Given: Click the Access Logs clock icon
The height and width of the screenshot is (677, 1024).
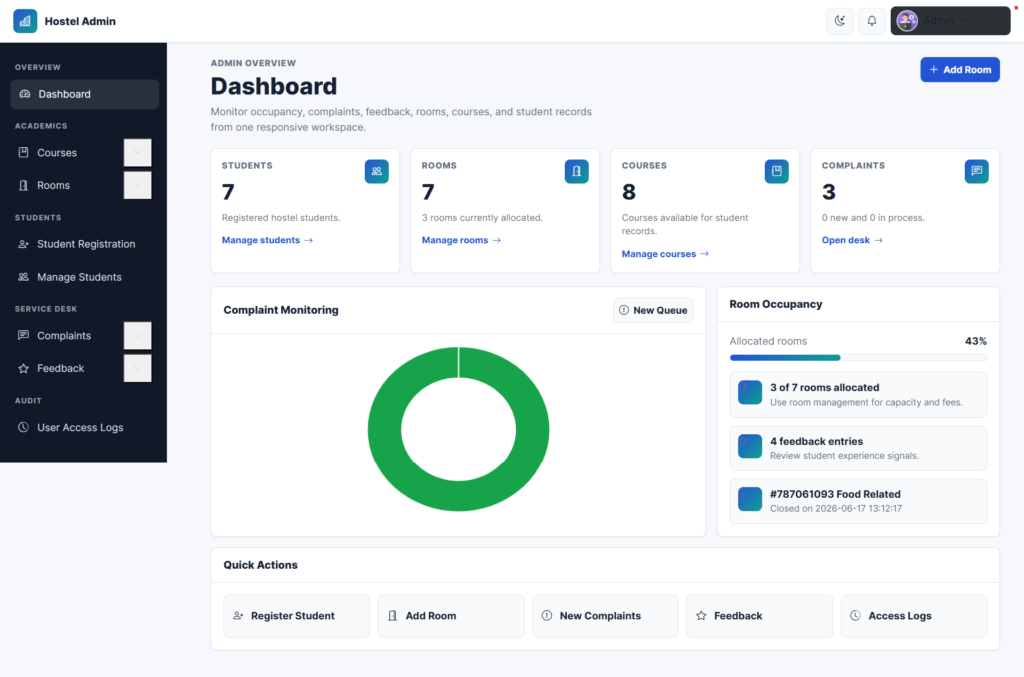Looking at the screenshot, I should [856, 616].
